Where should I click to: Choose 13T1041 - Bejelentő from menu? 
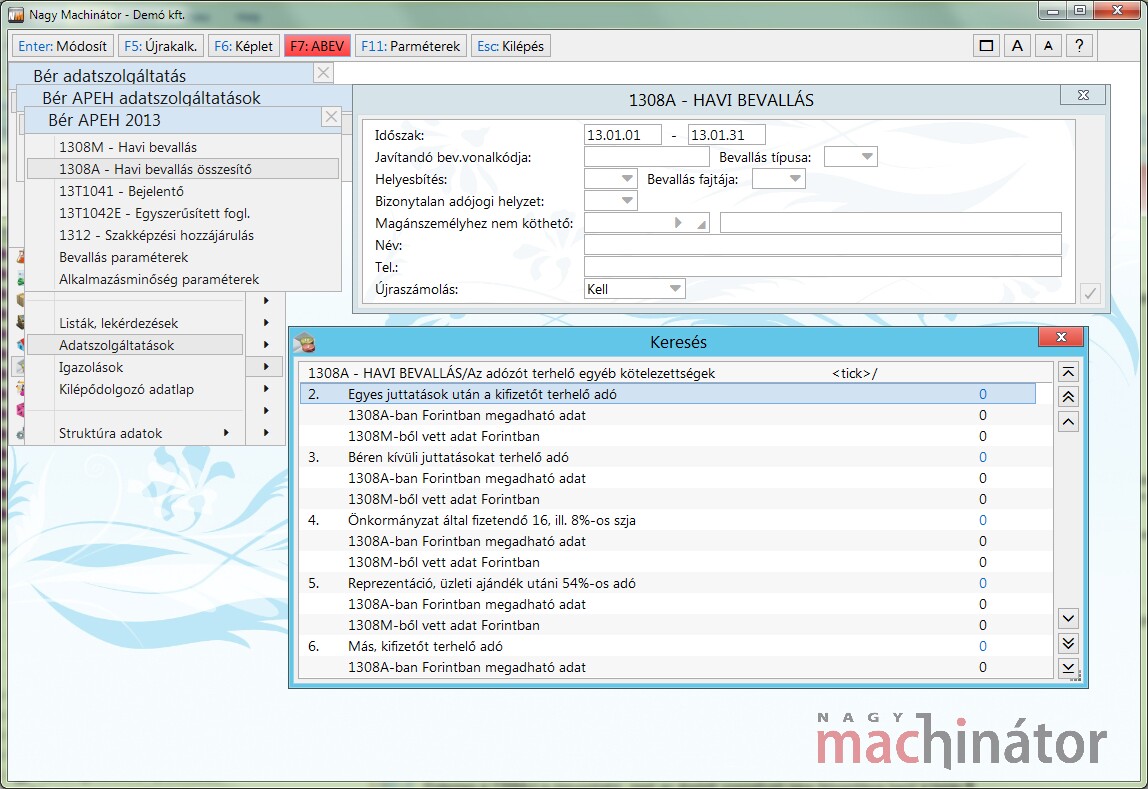[x=121, y=191]
